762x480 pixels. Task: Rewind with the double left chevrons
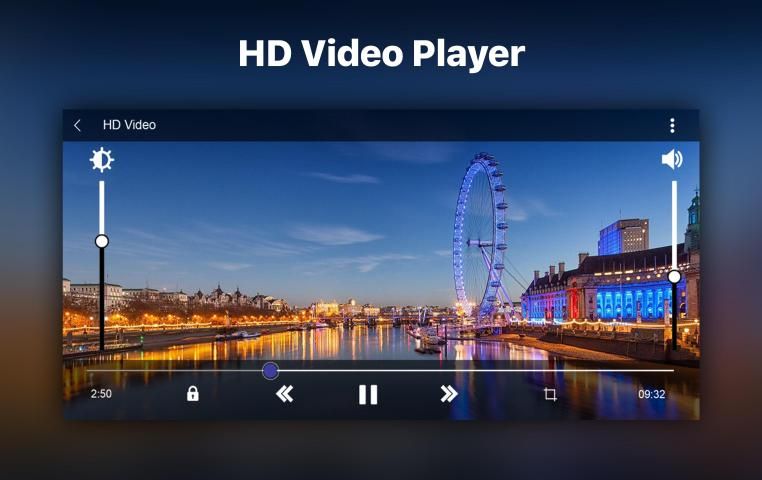[x=284, y=394]
